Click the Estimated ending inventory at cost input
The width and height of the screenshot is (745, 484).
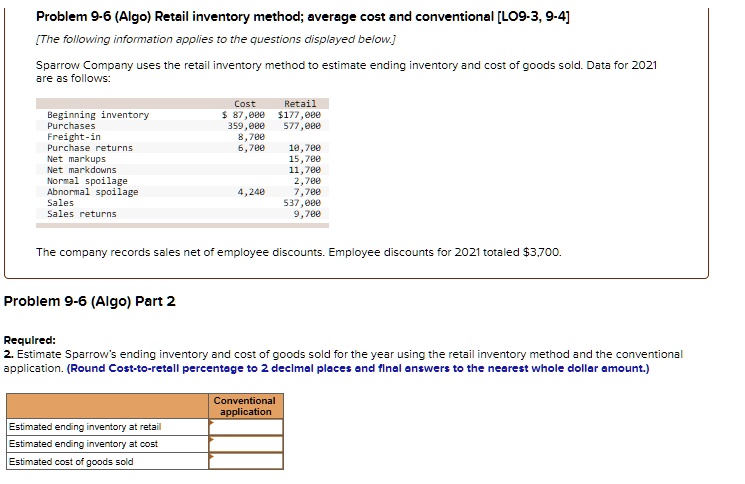coord(246,444)
